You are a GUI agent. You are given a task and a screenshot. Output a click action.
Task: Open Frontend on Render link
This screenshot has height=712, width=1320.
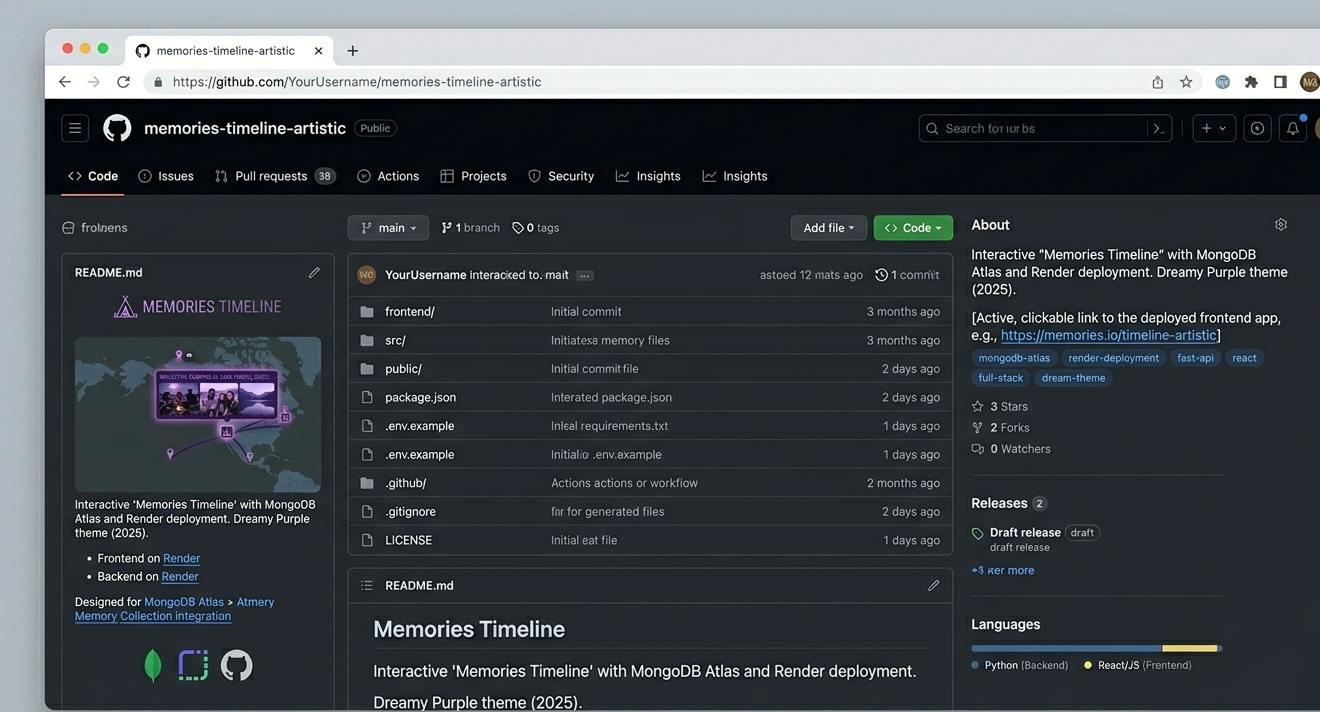[181, 559]
